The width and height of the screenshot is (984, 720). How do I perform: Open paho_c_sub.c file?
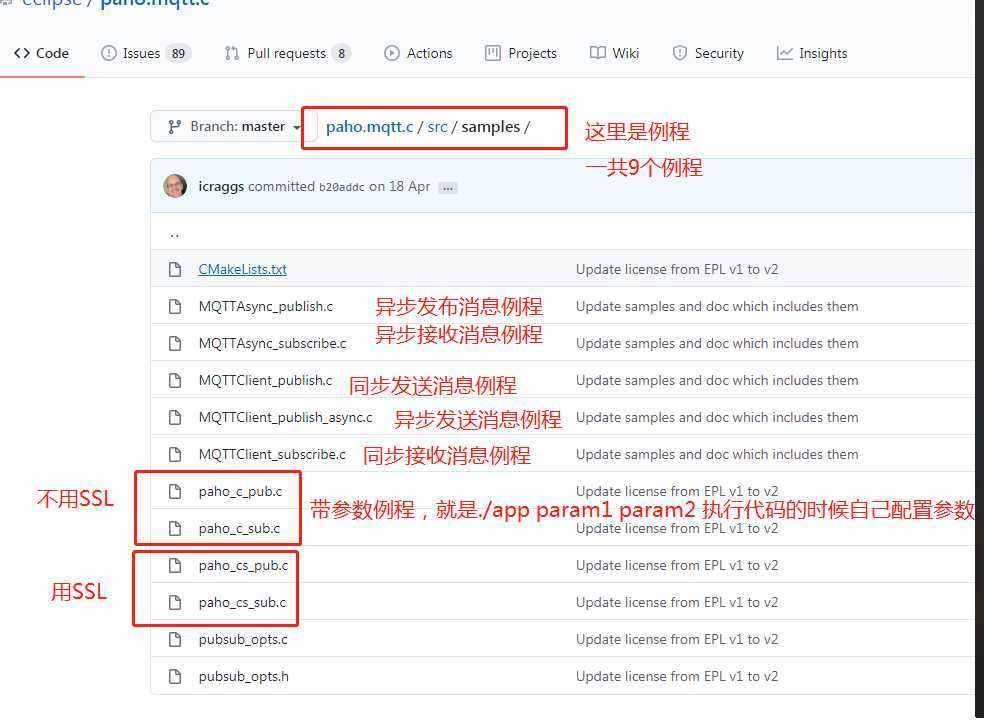[239, 529]
